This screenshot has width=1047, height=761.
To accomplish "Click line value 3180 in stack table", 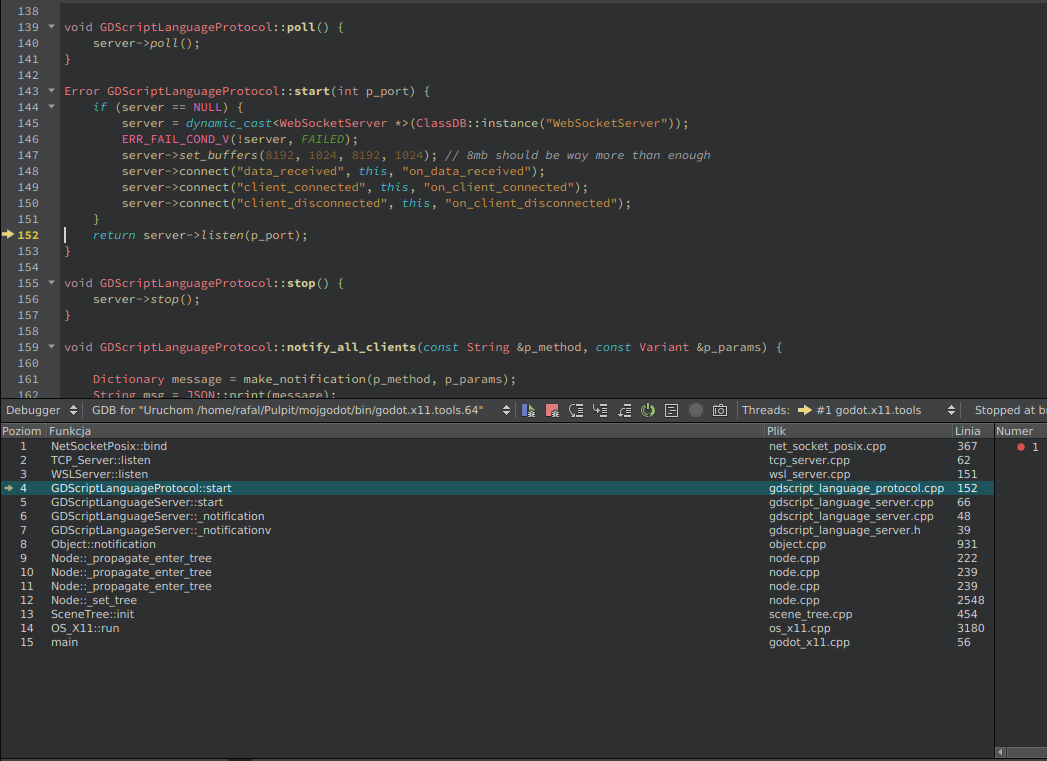I will [x=970, y=628].
